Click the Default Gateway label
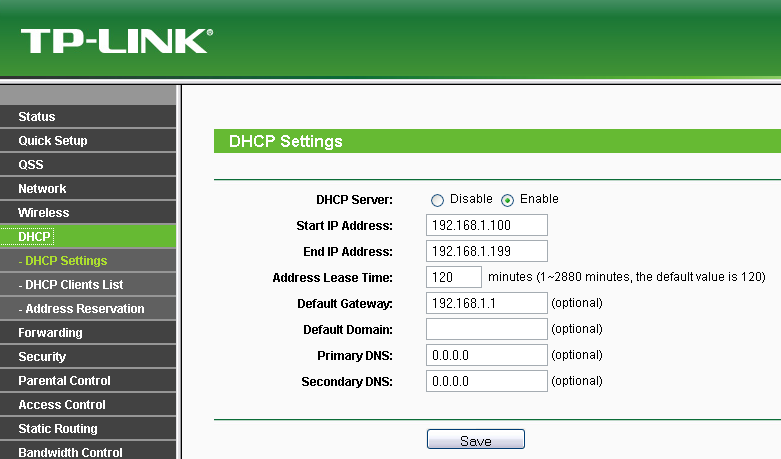Viewport: 781px width, 459px height. click(x=345, y=304)
